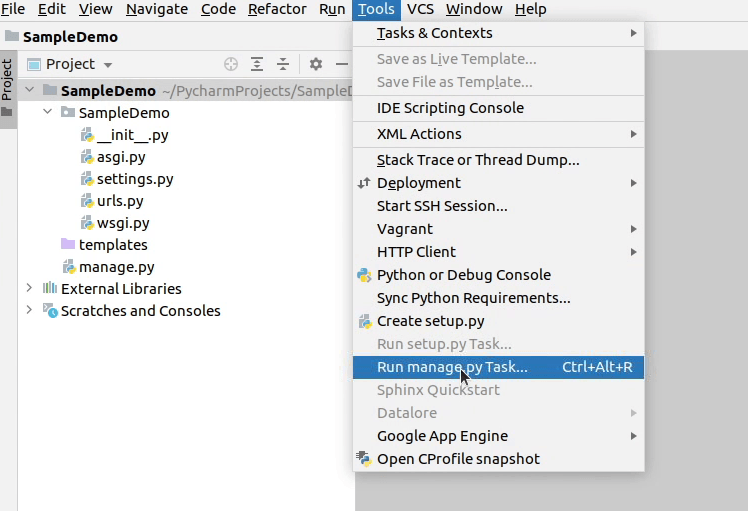Screen dimensions: 748x511
Task: Click the icon next to Create setup.py
Action: click(x=364, y=321)
